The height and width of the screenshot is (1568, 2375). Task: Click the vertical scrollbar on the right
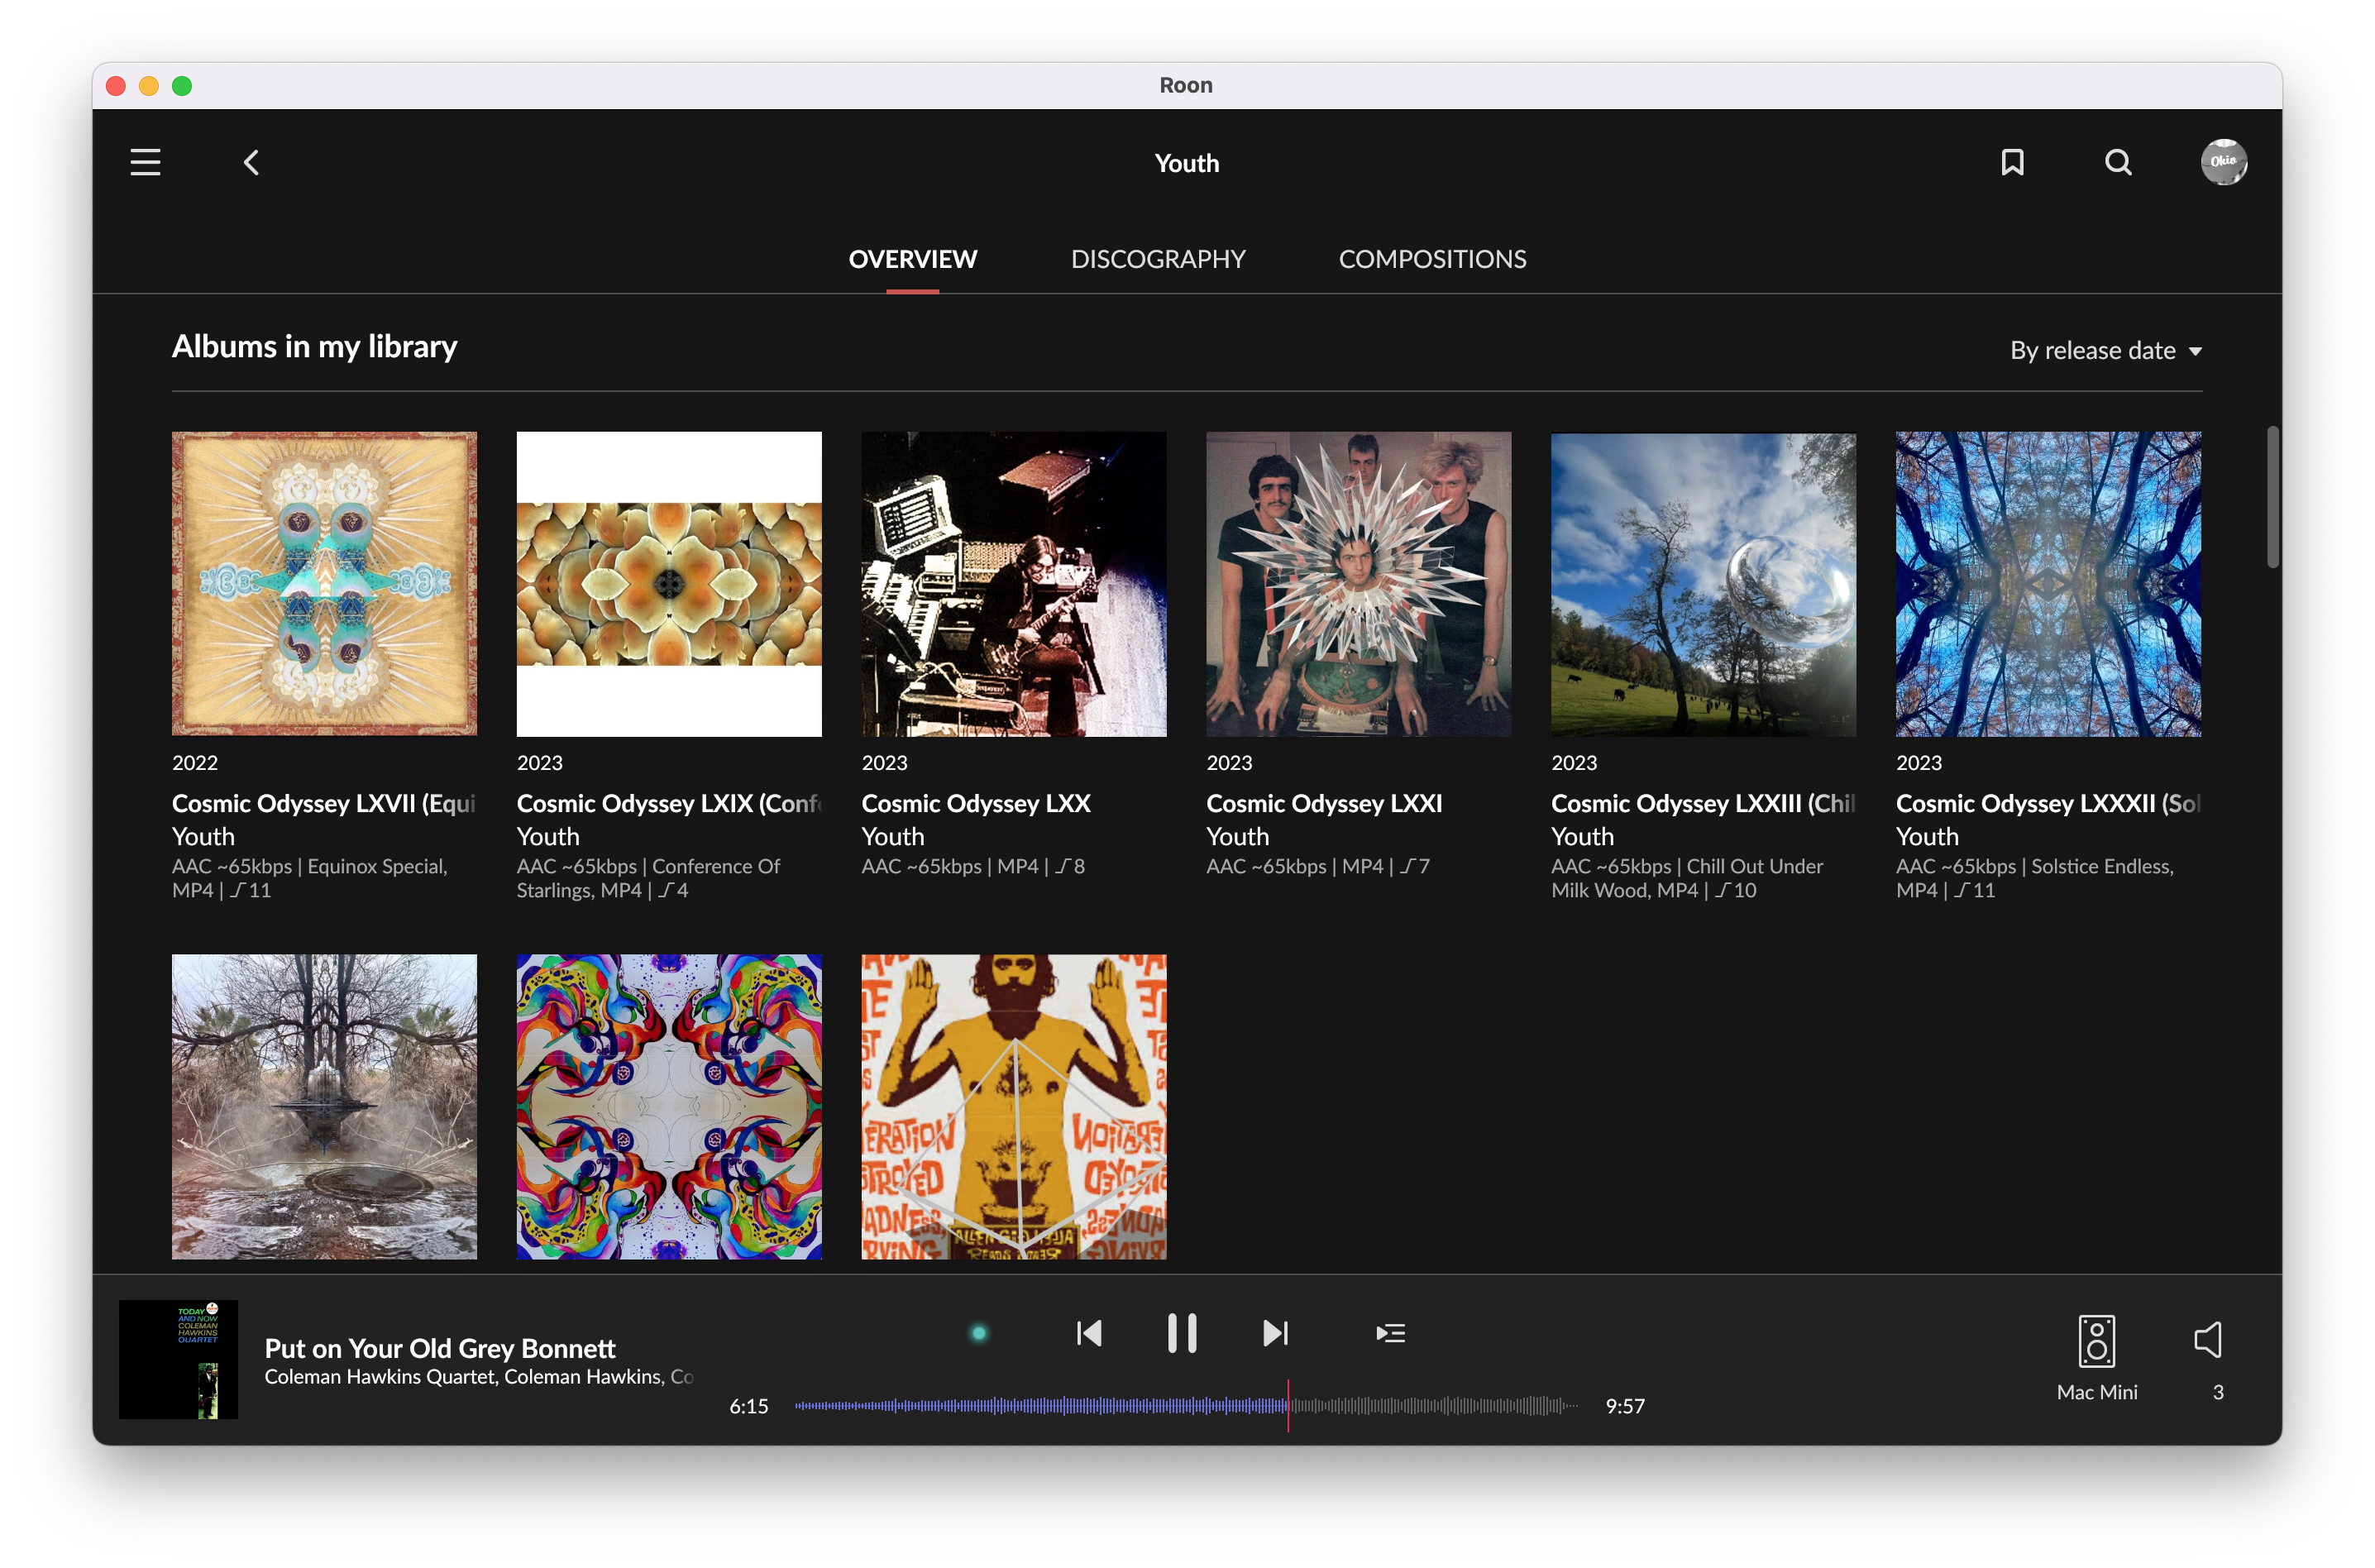point(2272,497)
